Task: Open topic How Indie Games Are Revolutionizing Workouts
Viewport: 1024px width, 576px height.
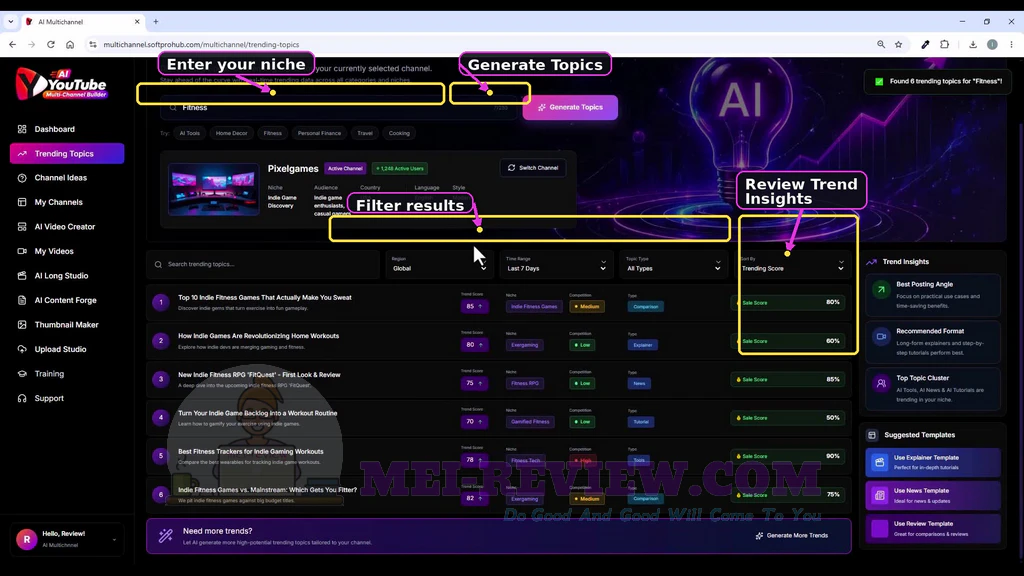Action: coord(259,336)
